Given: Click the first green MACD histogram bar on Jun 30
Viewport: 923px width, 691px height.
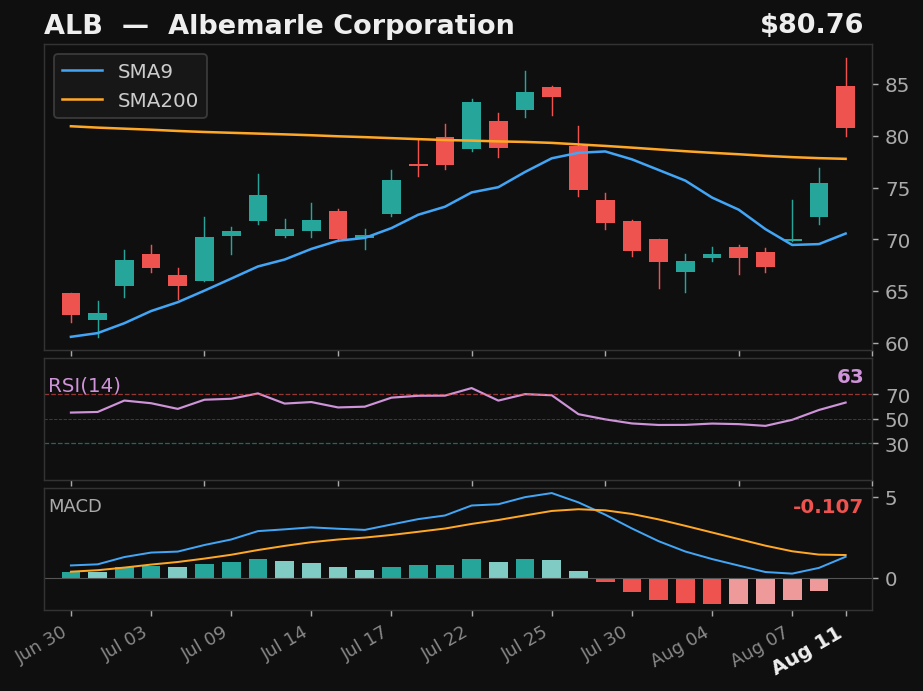Looking at the screenshot, I should click(71, 575).
